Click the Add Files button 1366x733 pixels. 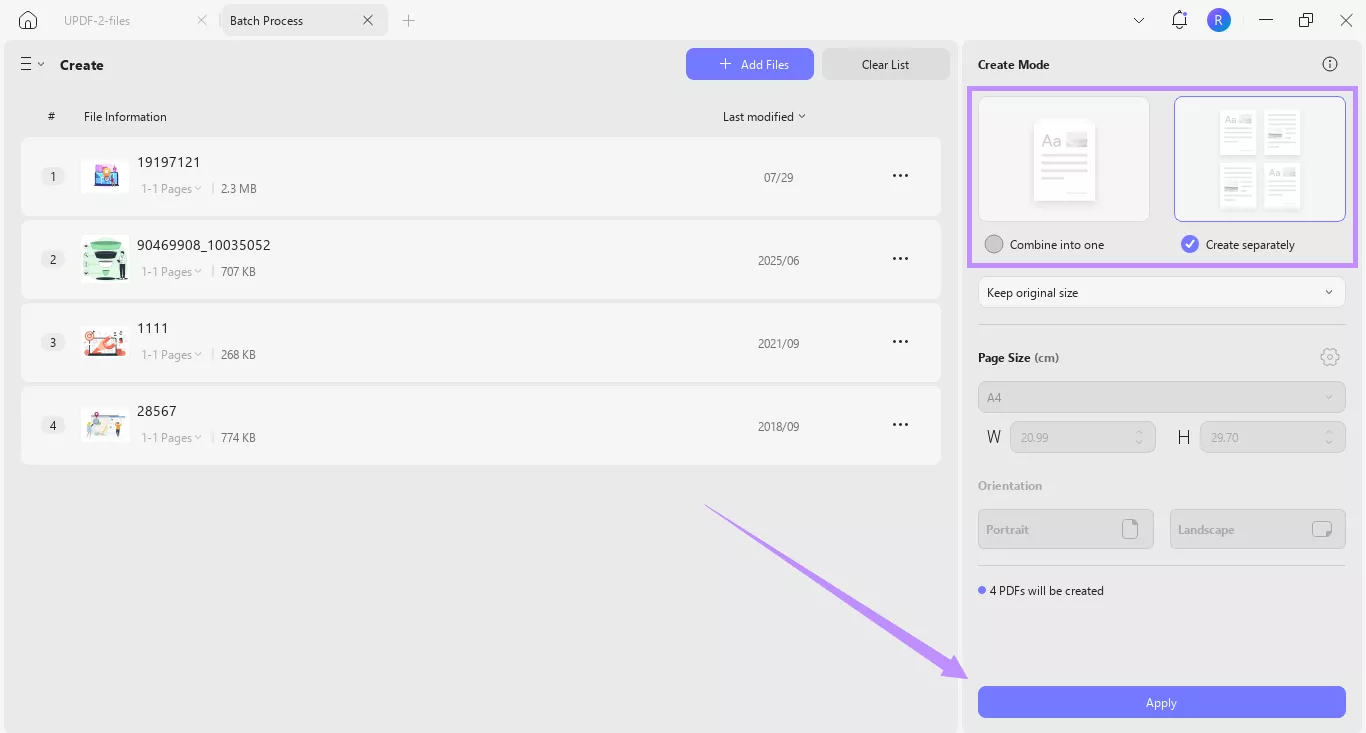tap(750, 64)
